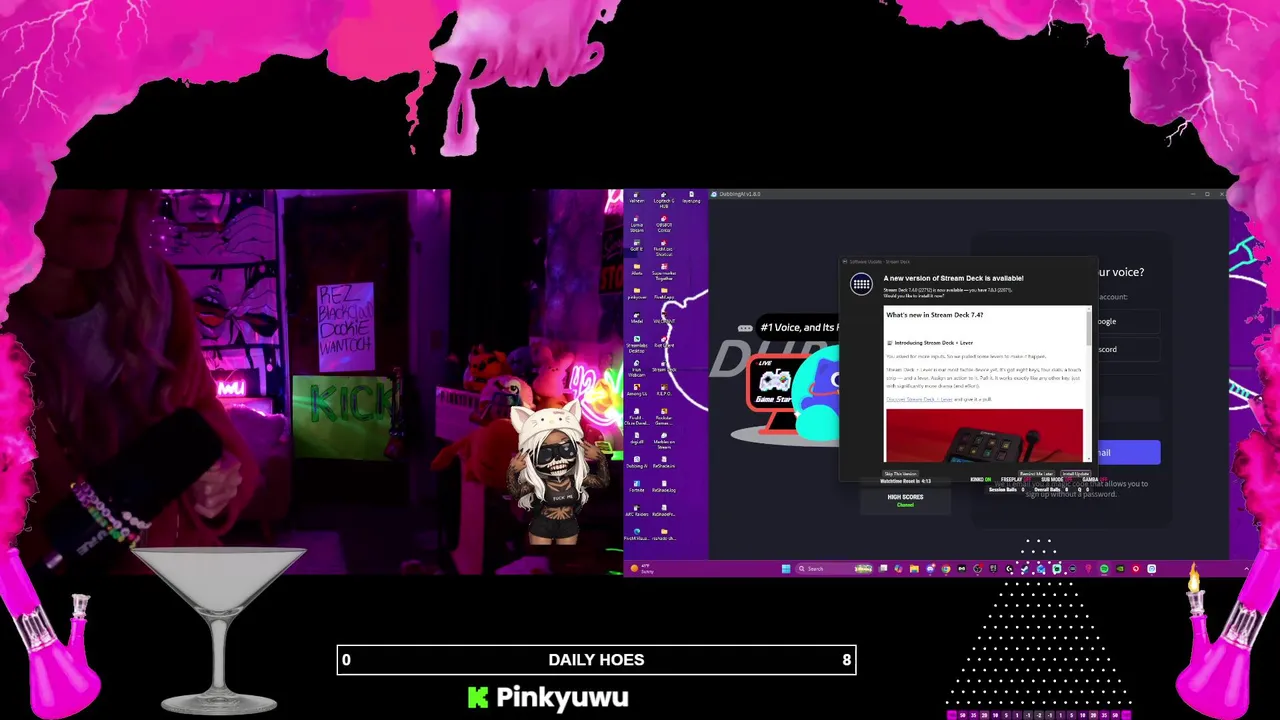Click the Remind Me Later button
The width and height of the screenshot is (1280, 720).
pyautogui.click(x=1037, y=474)
